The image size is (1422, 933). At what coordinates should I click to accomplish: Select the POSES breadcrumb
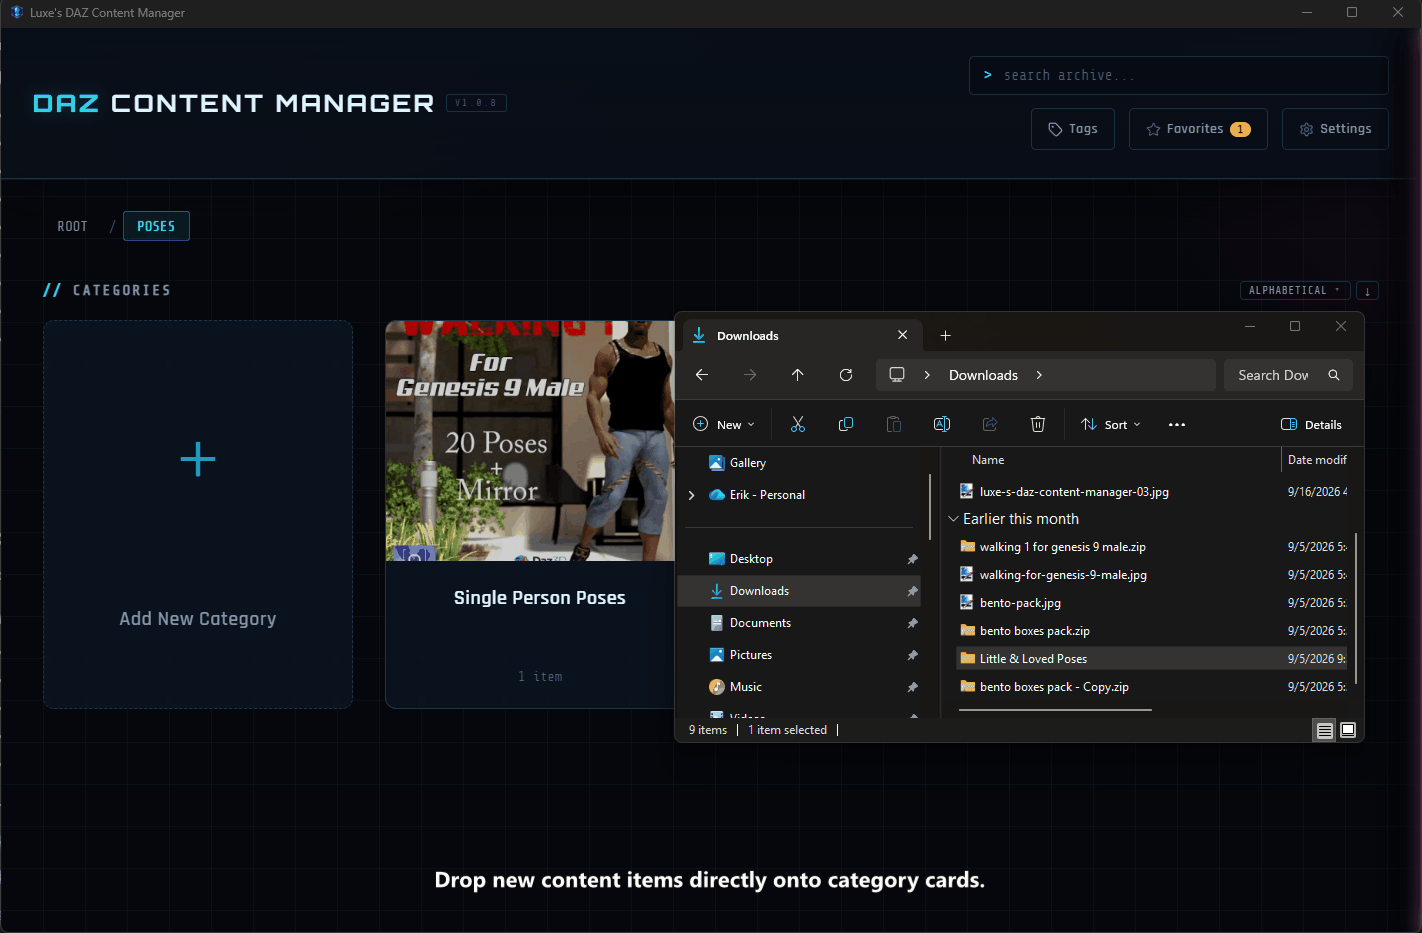coord(156,226)
